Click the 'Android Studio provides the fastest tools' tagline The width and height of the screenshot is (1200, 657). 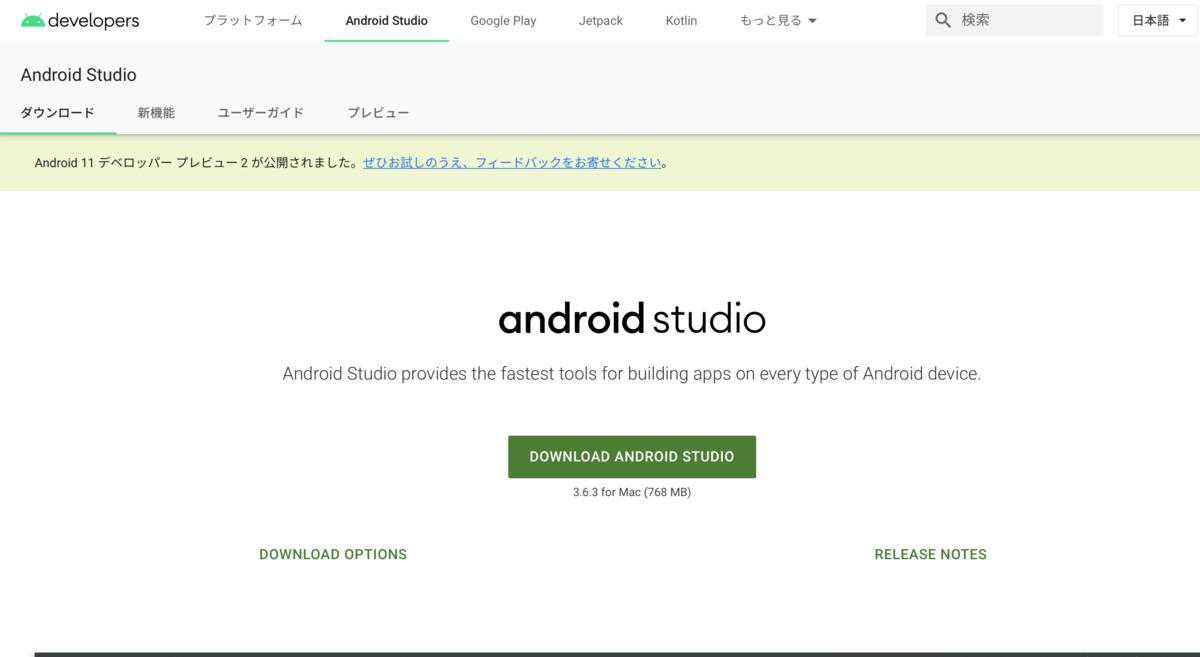coord(632,374)
